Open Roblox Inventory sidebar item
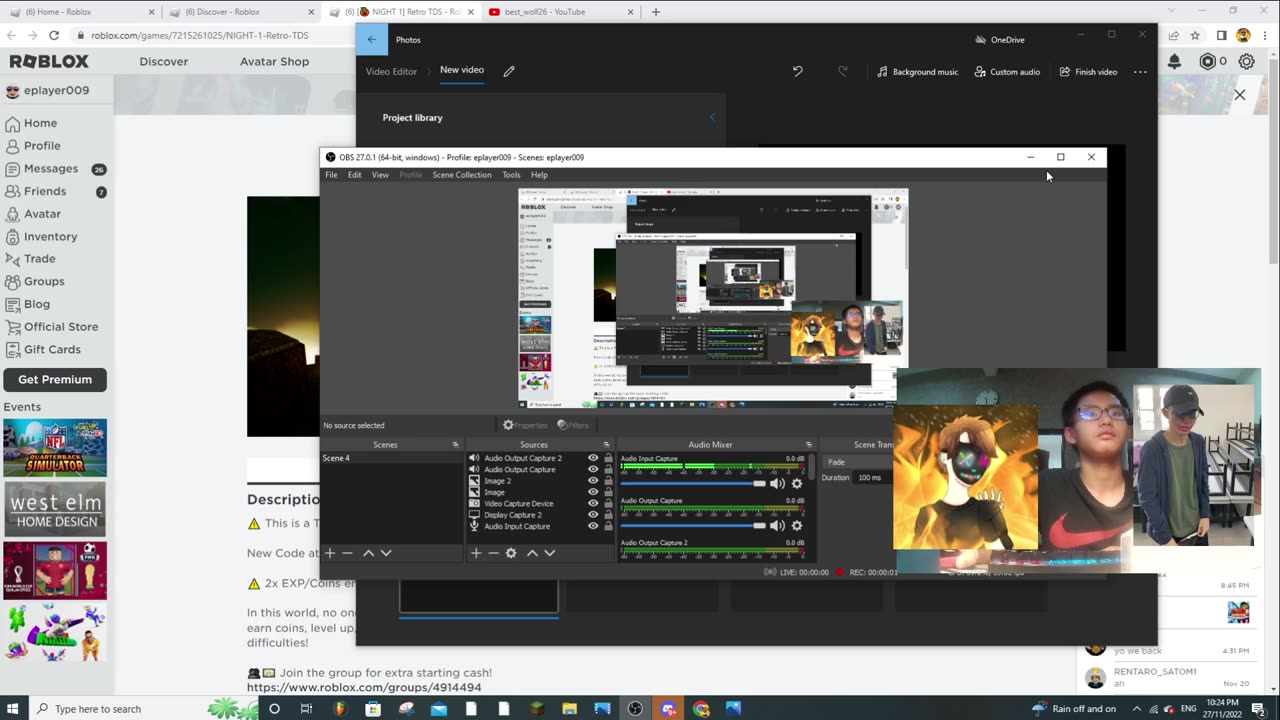This screenshot has height=720, width=1280. [50, 236]
